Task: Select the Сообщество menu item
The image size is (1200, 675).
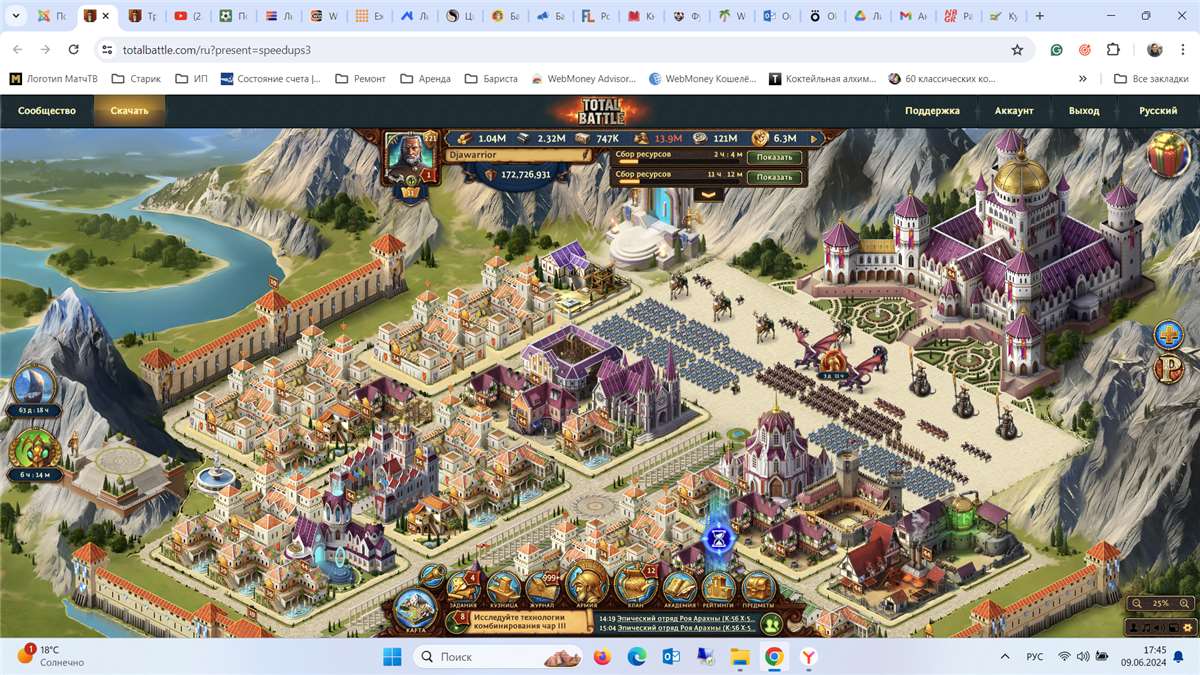Action: point(48,111)
